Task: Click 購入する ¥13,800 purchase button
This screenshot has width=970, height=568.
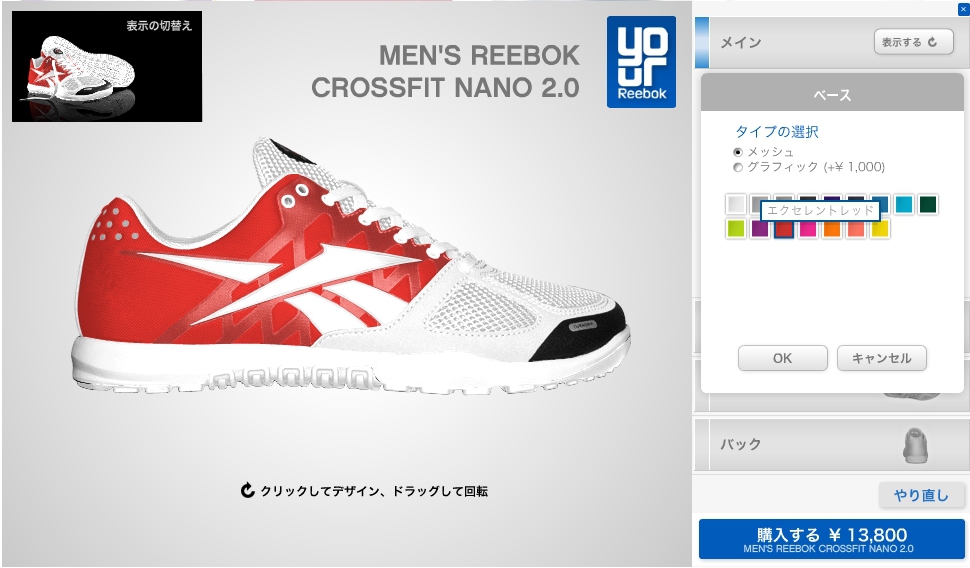Action: click(831, 539)
